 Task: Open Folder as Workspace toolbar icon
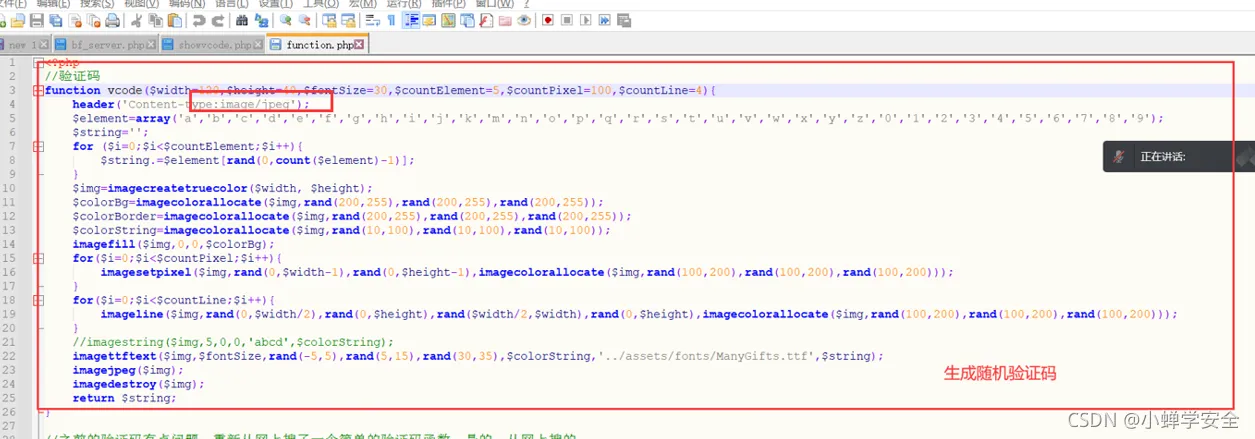505,20
